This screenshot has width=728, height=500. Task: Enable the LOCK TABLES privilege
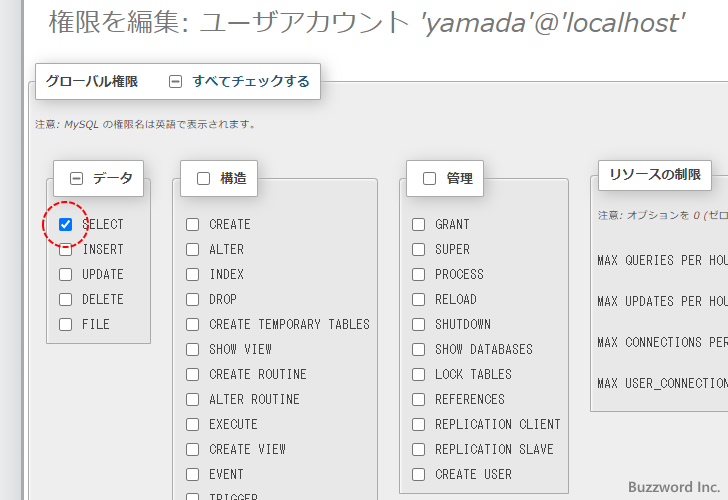click(x=419, y=375)
